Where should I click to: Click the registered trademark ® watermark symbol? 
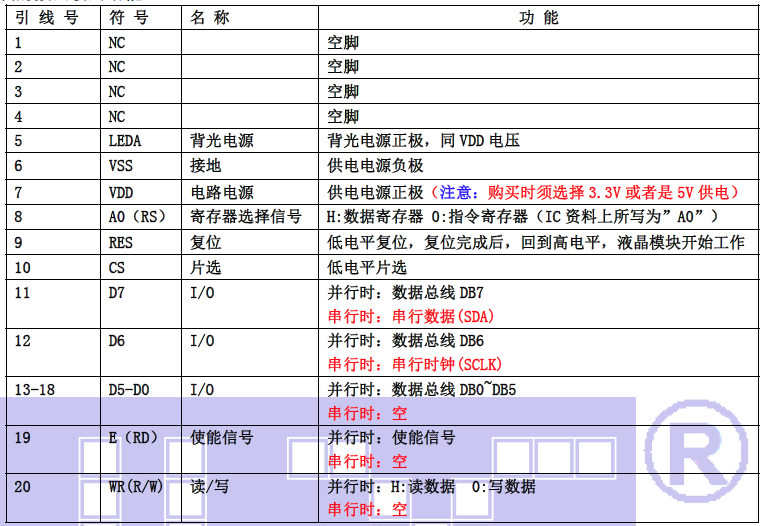[695, 447]
